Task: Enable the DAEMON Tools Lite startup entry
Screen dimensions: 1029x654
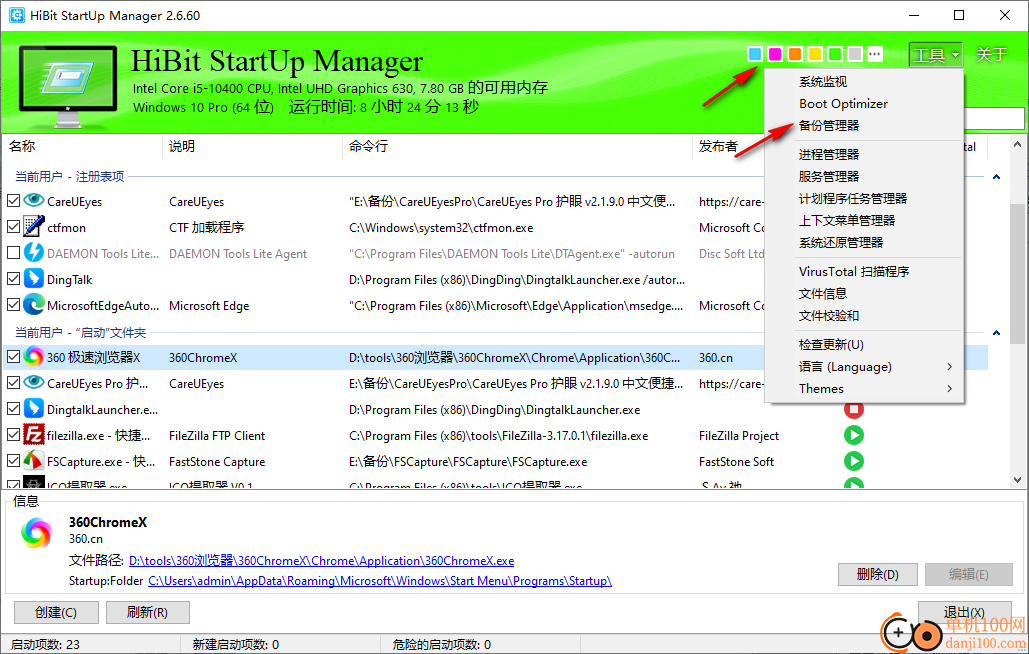Action: (13, 253)
